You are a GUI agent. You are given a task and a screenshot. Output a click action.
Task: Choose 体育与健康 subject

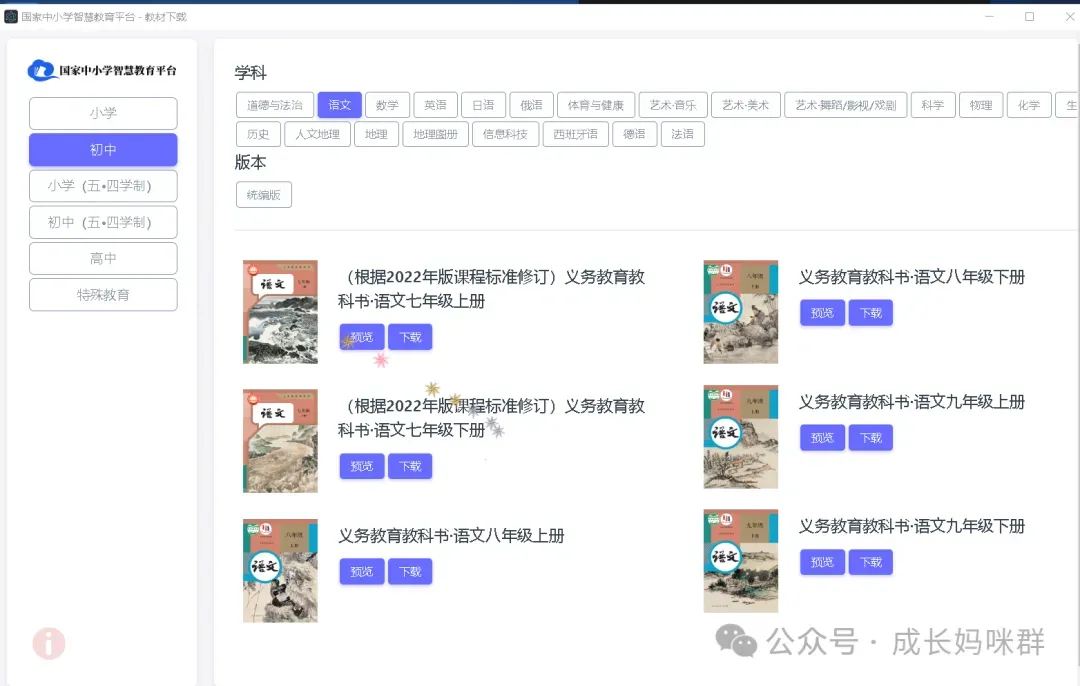point(596,105)
